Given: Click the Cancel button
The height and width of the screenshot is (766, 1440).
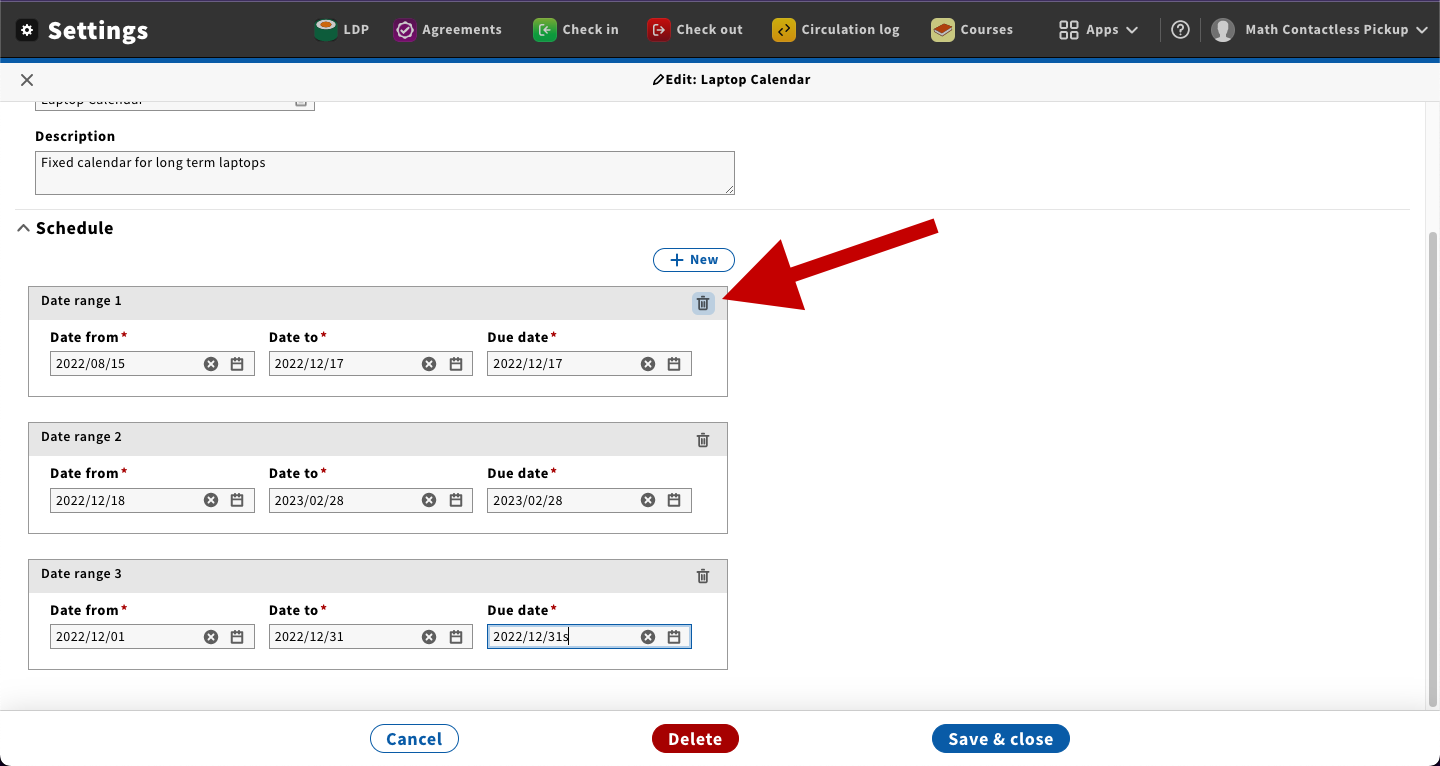Looking at the screenshot, I should 414,739.
